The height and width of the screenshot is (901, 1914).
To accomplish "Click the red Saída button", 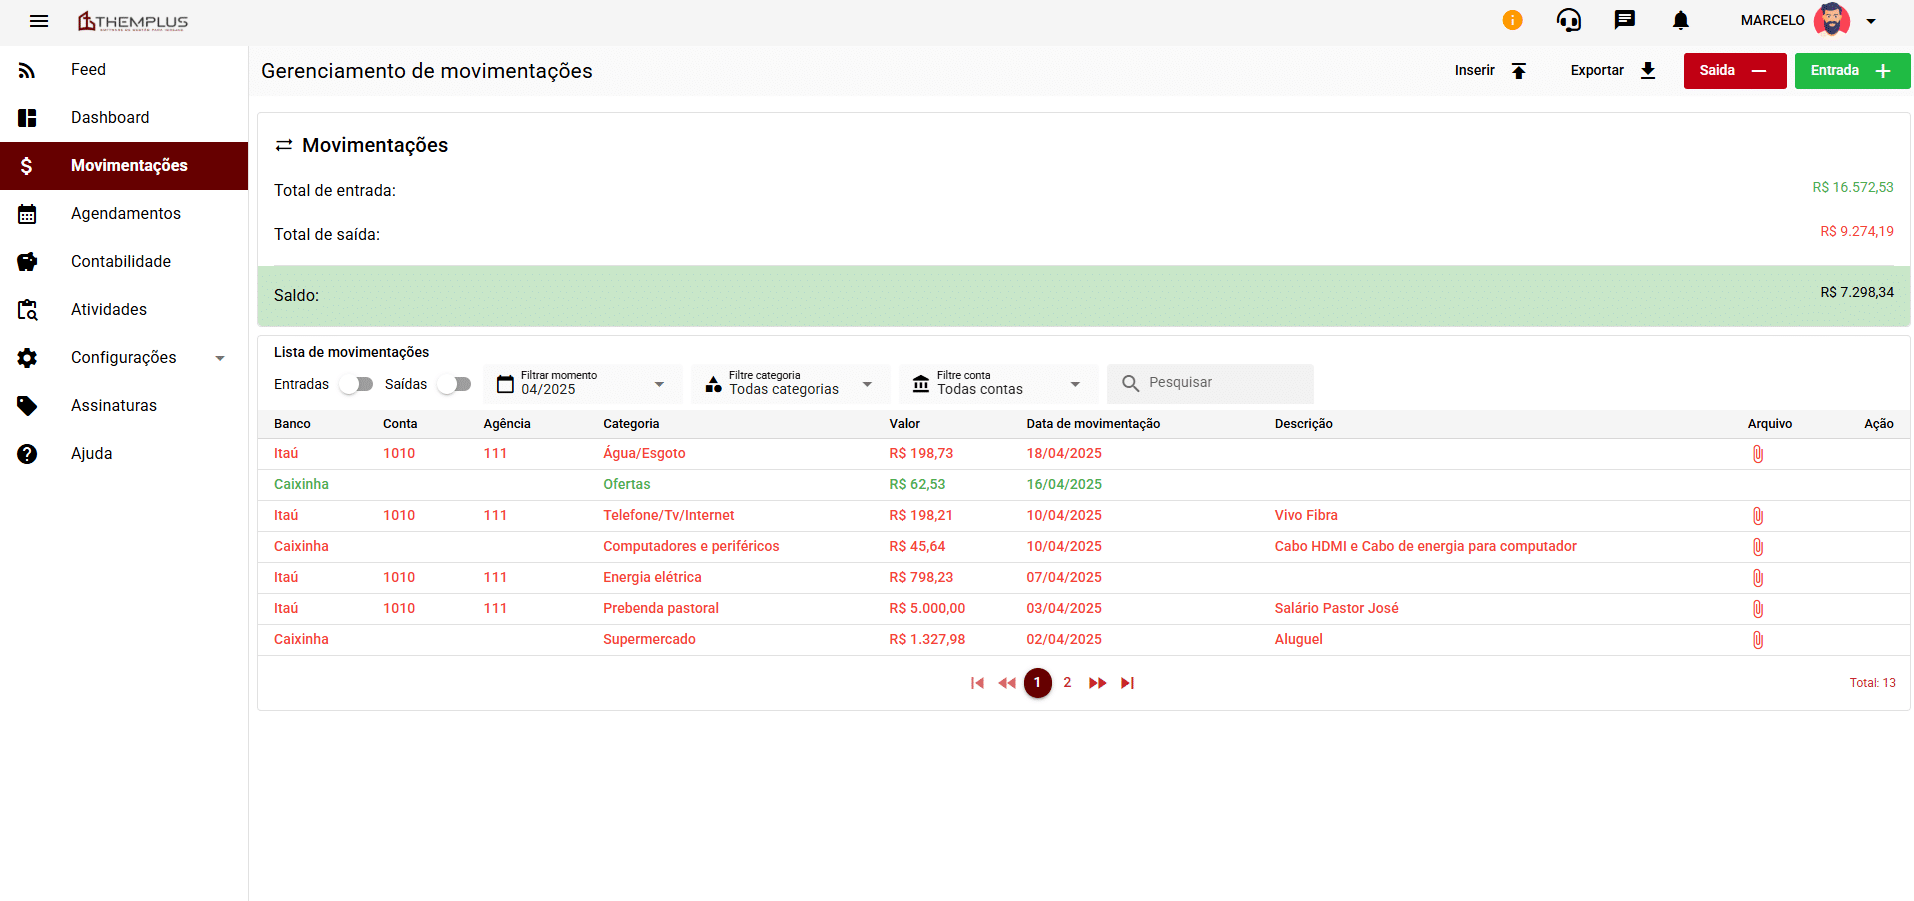I will (x=1734, y=71).
